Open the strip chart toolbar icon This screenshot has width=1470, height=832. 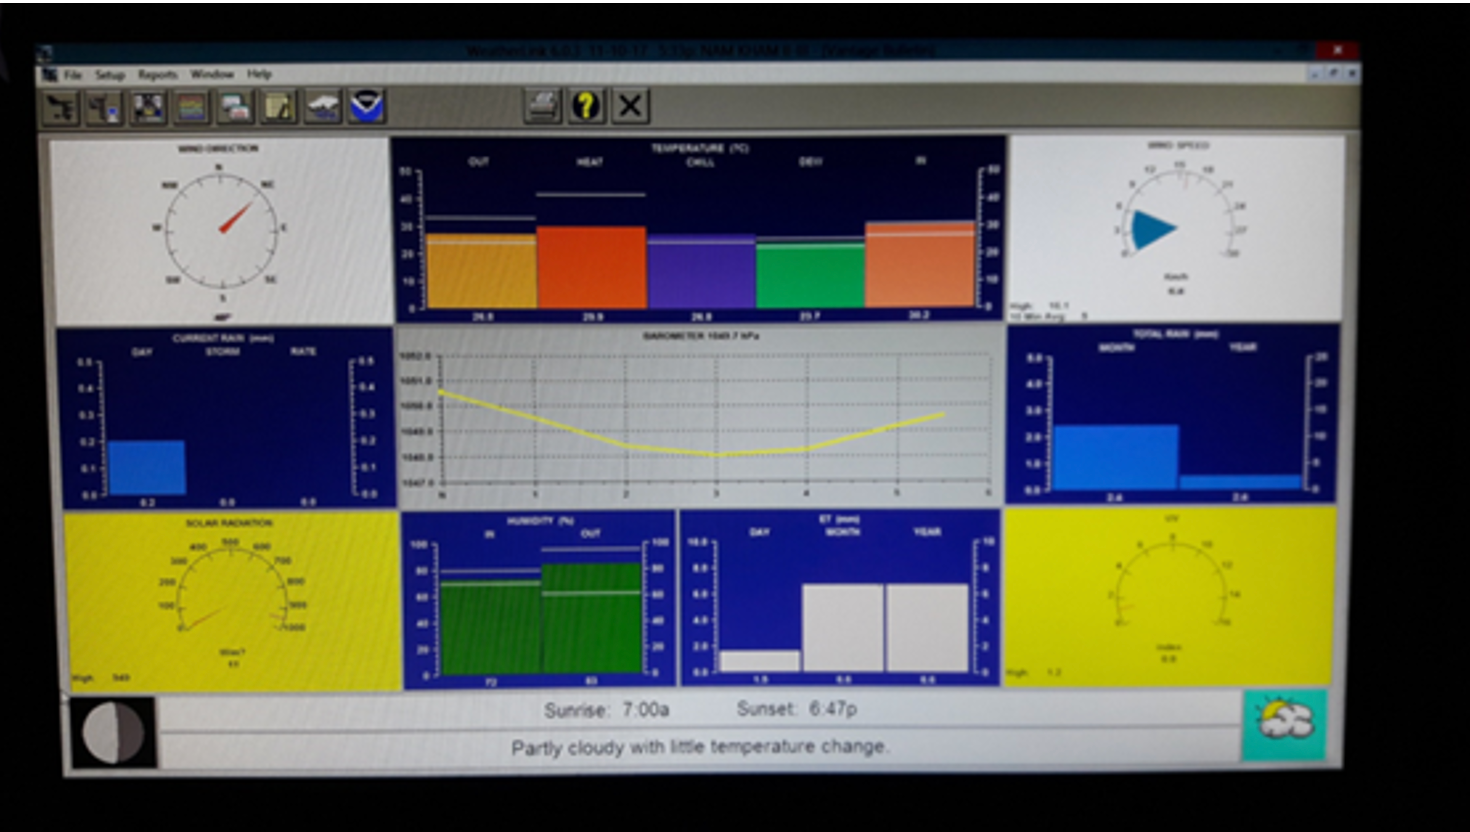192,107
